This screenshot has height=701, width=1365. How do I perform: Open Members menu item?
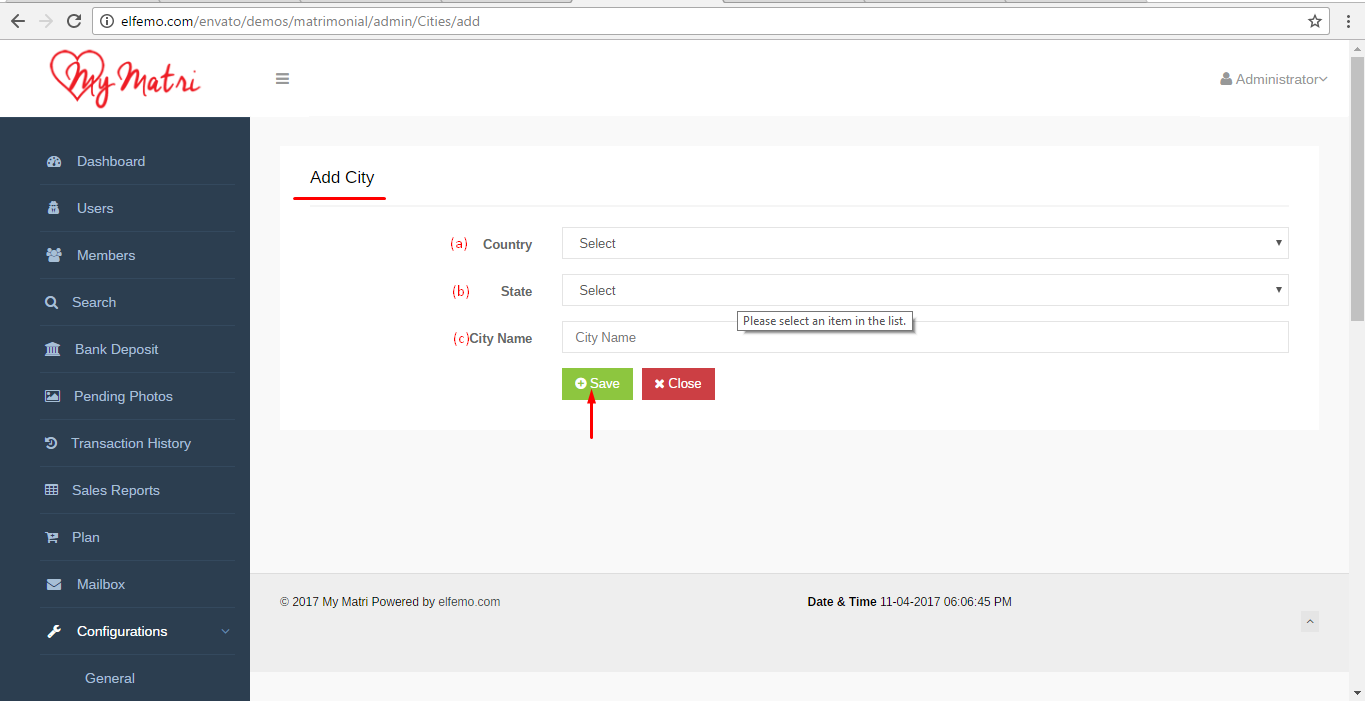tap(106, 255)
